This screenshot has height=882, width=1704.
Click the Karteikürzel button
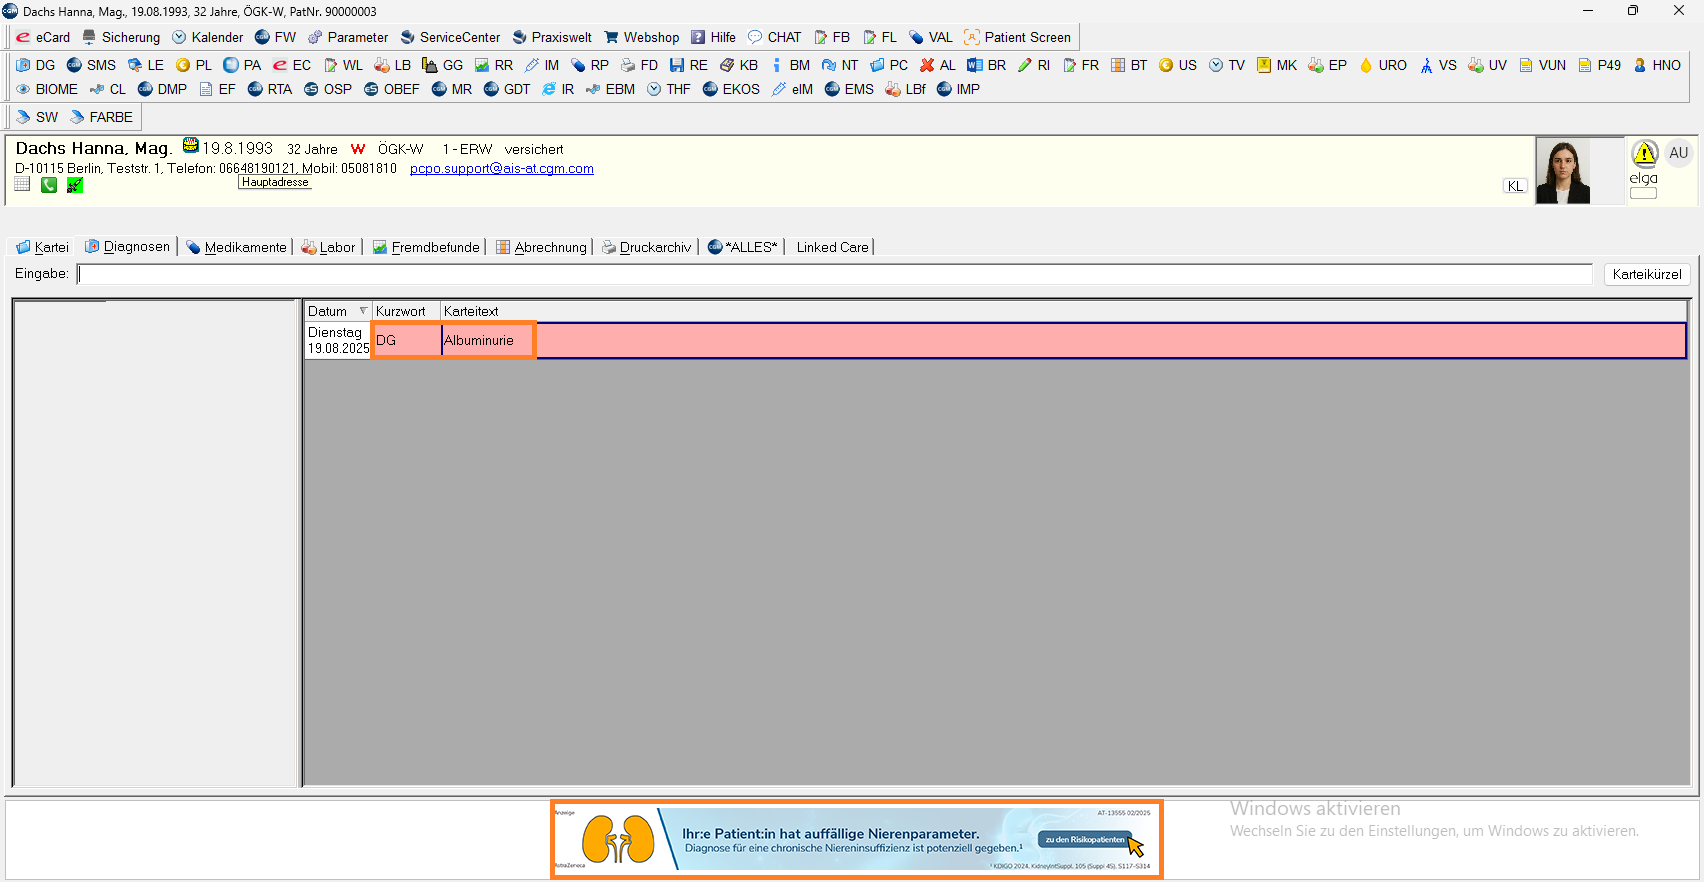coord(1646,274)
